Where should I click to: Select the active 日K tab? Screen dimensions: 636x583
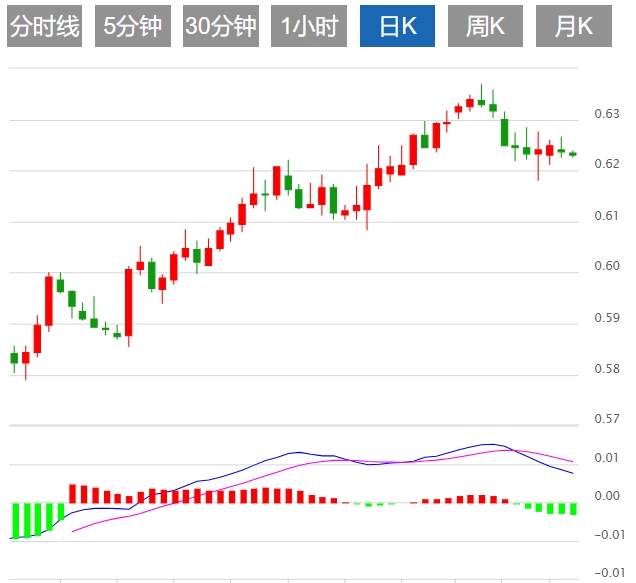click(397, 26)
